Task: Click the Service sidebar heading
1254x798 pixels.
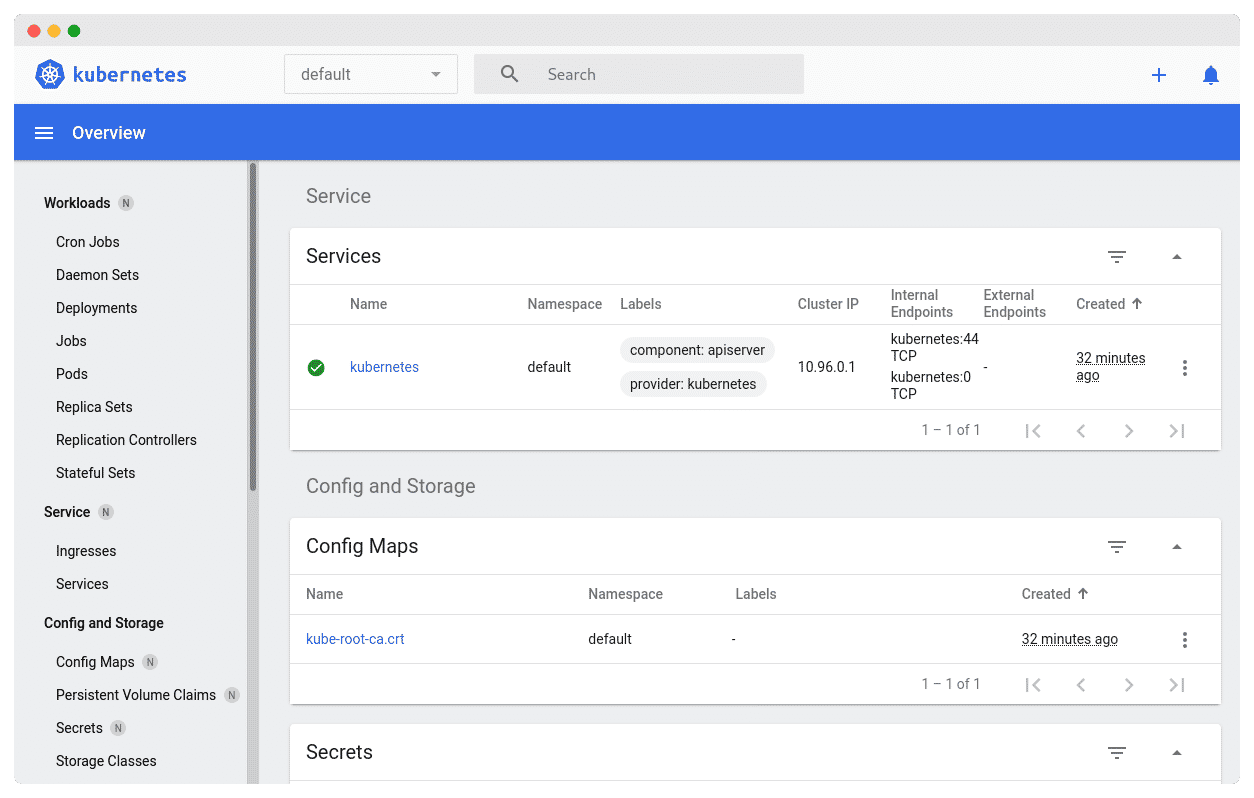Action: (x=67, y=512)
